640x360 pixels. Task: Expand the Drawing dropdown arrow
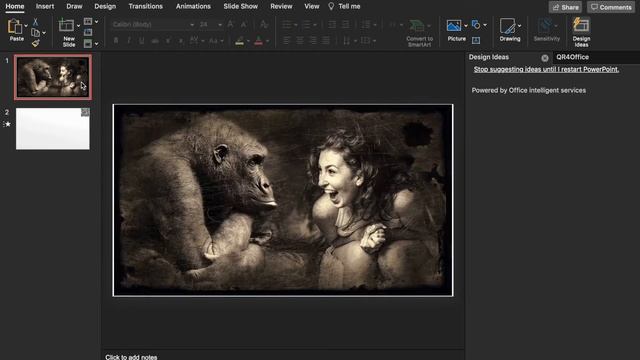[519, 26]
